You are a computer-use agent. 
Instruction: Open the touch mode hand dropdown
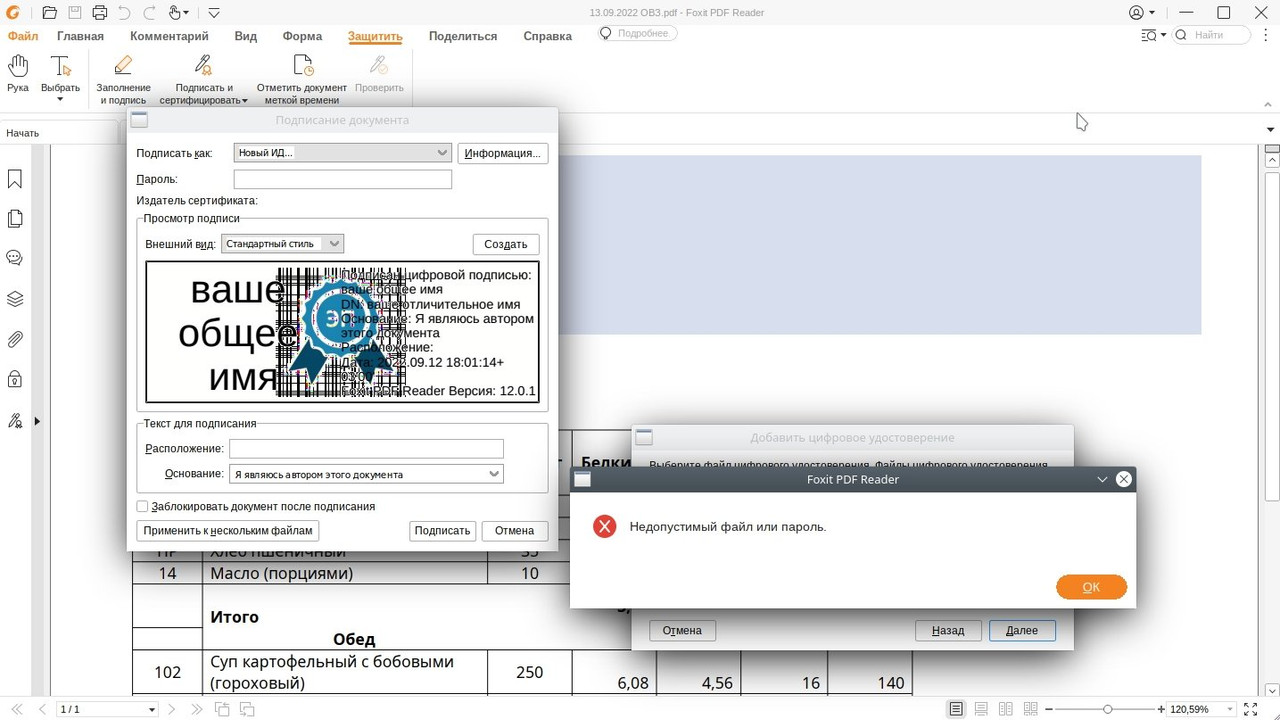click(179, 13)
